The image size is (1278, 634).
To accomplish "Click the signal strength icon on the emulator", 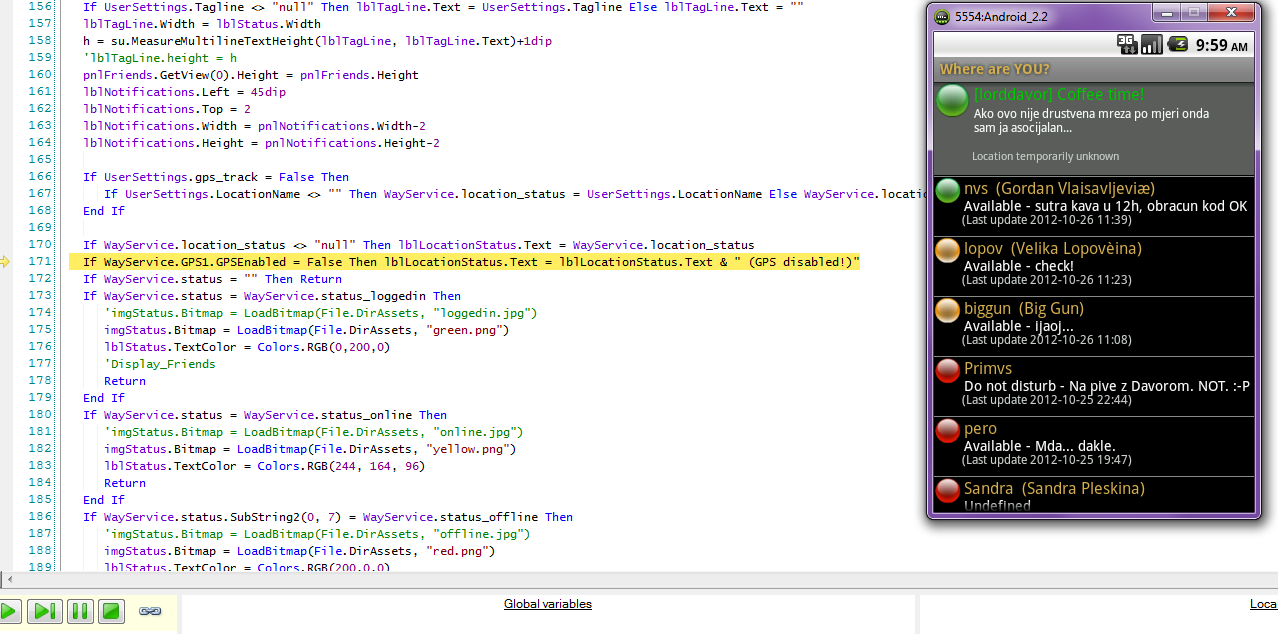I will (1151, 44).
